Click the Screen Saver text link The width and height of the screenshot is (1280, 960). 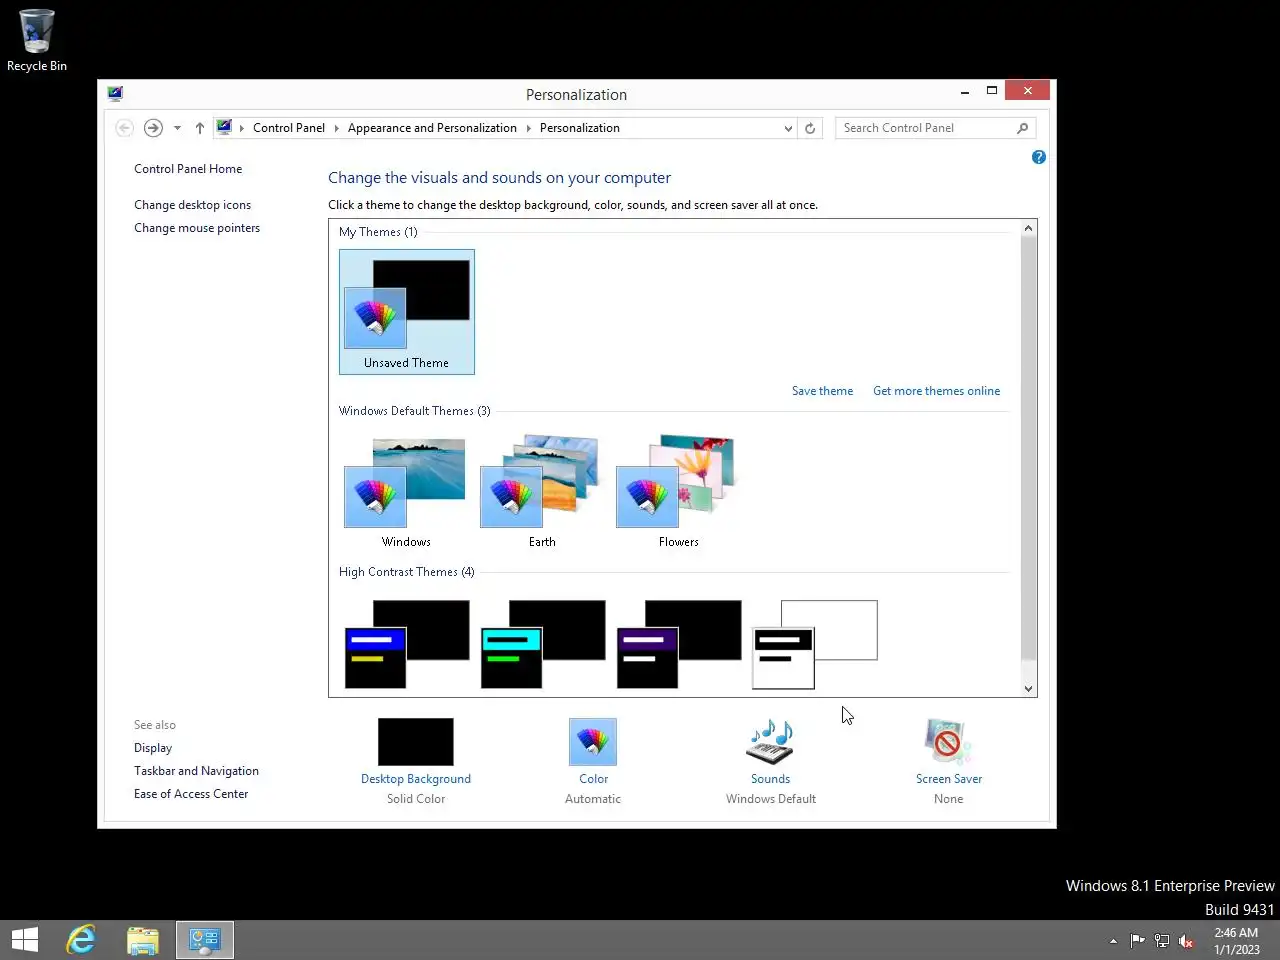click(x=949, y=779)
